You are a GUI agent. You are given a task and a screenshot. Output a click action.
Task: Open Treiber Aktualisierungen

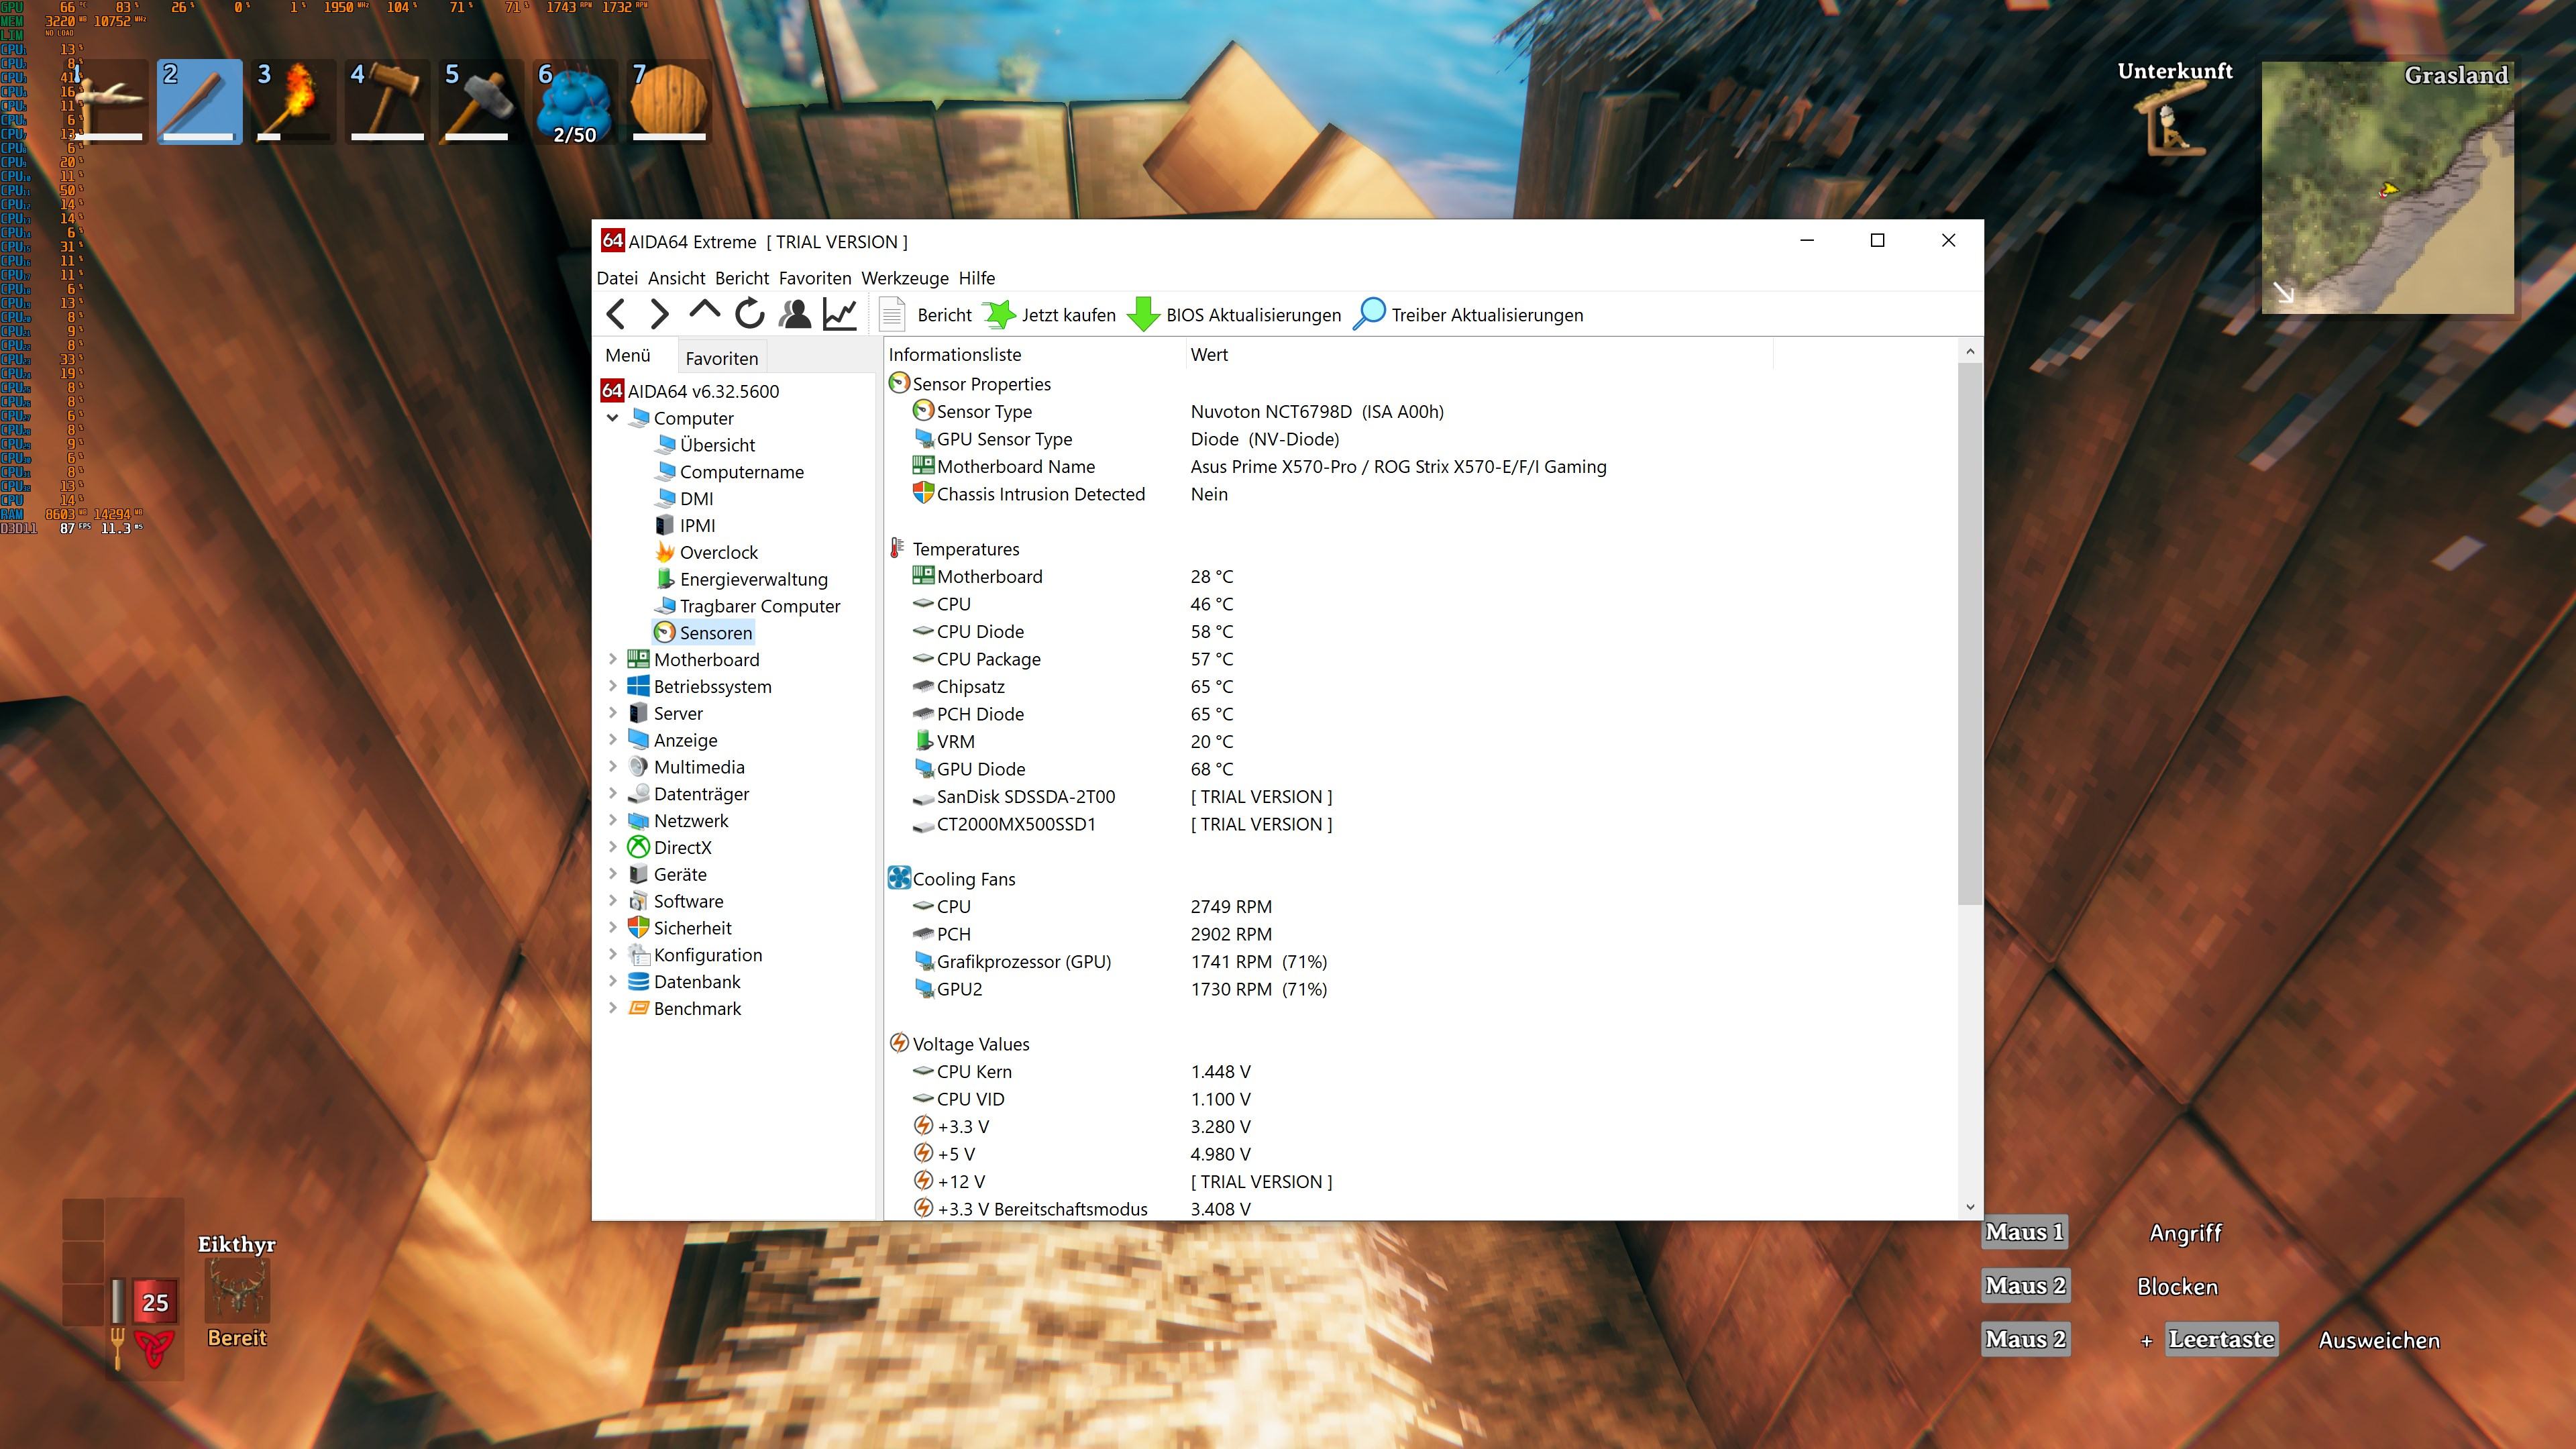tap(1468, 315)
